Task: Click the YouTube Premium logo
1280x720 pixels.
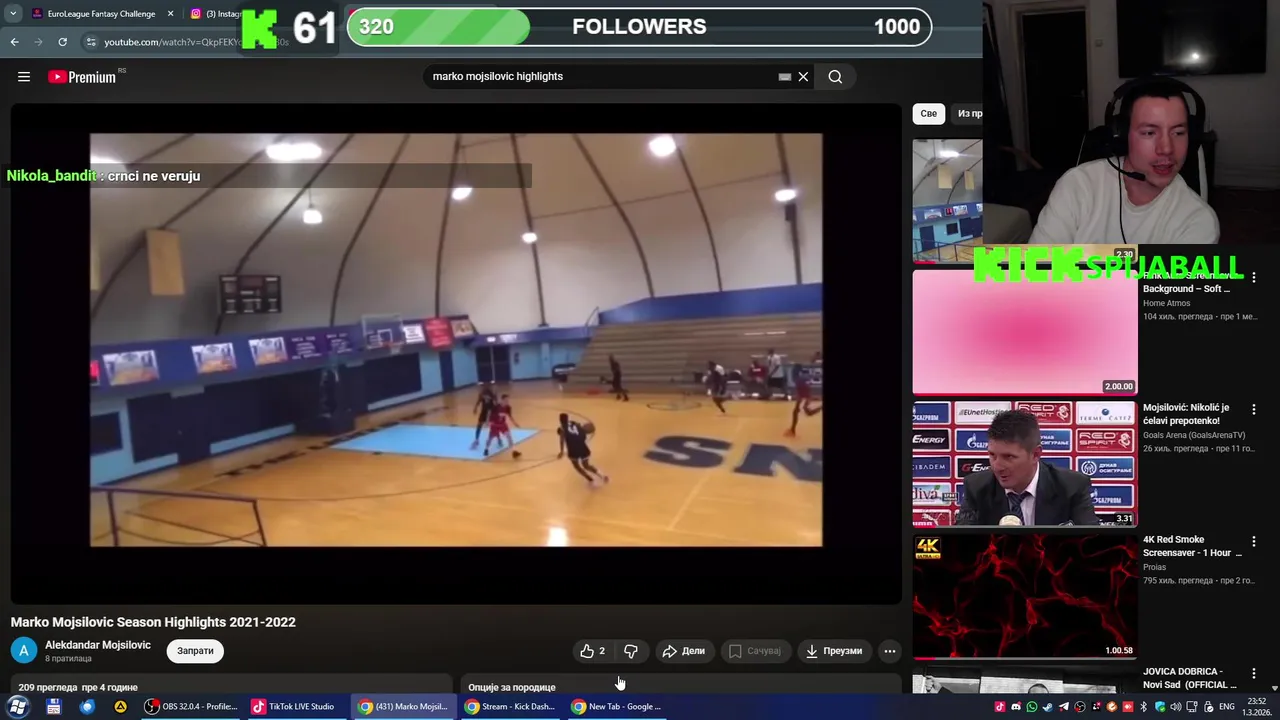Action: pos(82,77)
